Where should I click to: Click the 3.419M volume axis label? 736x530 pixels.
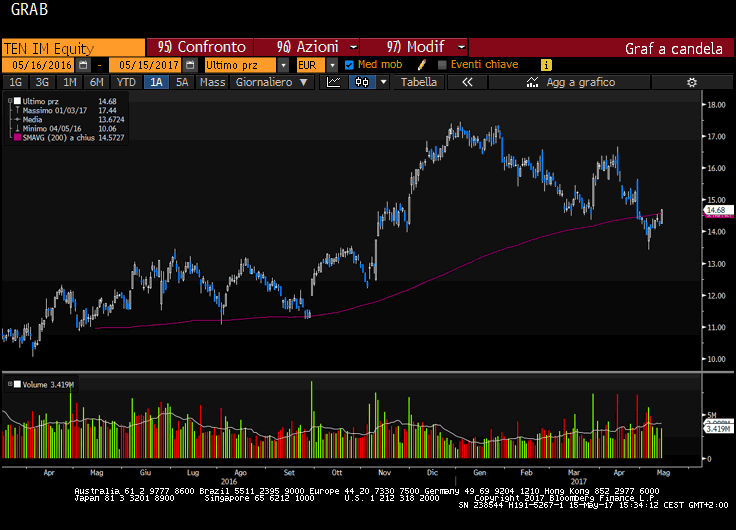(718, 429)
